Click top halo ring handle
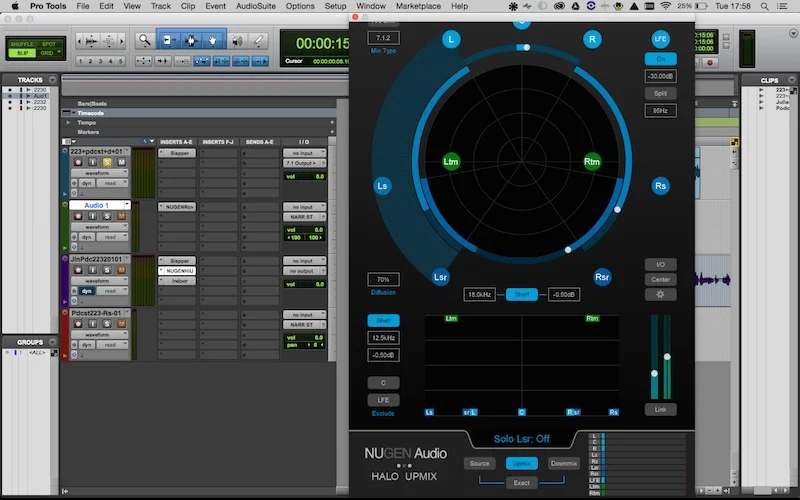The width and height of the screenshot is (800, 500). click(527, 47)
